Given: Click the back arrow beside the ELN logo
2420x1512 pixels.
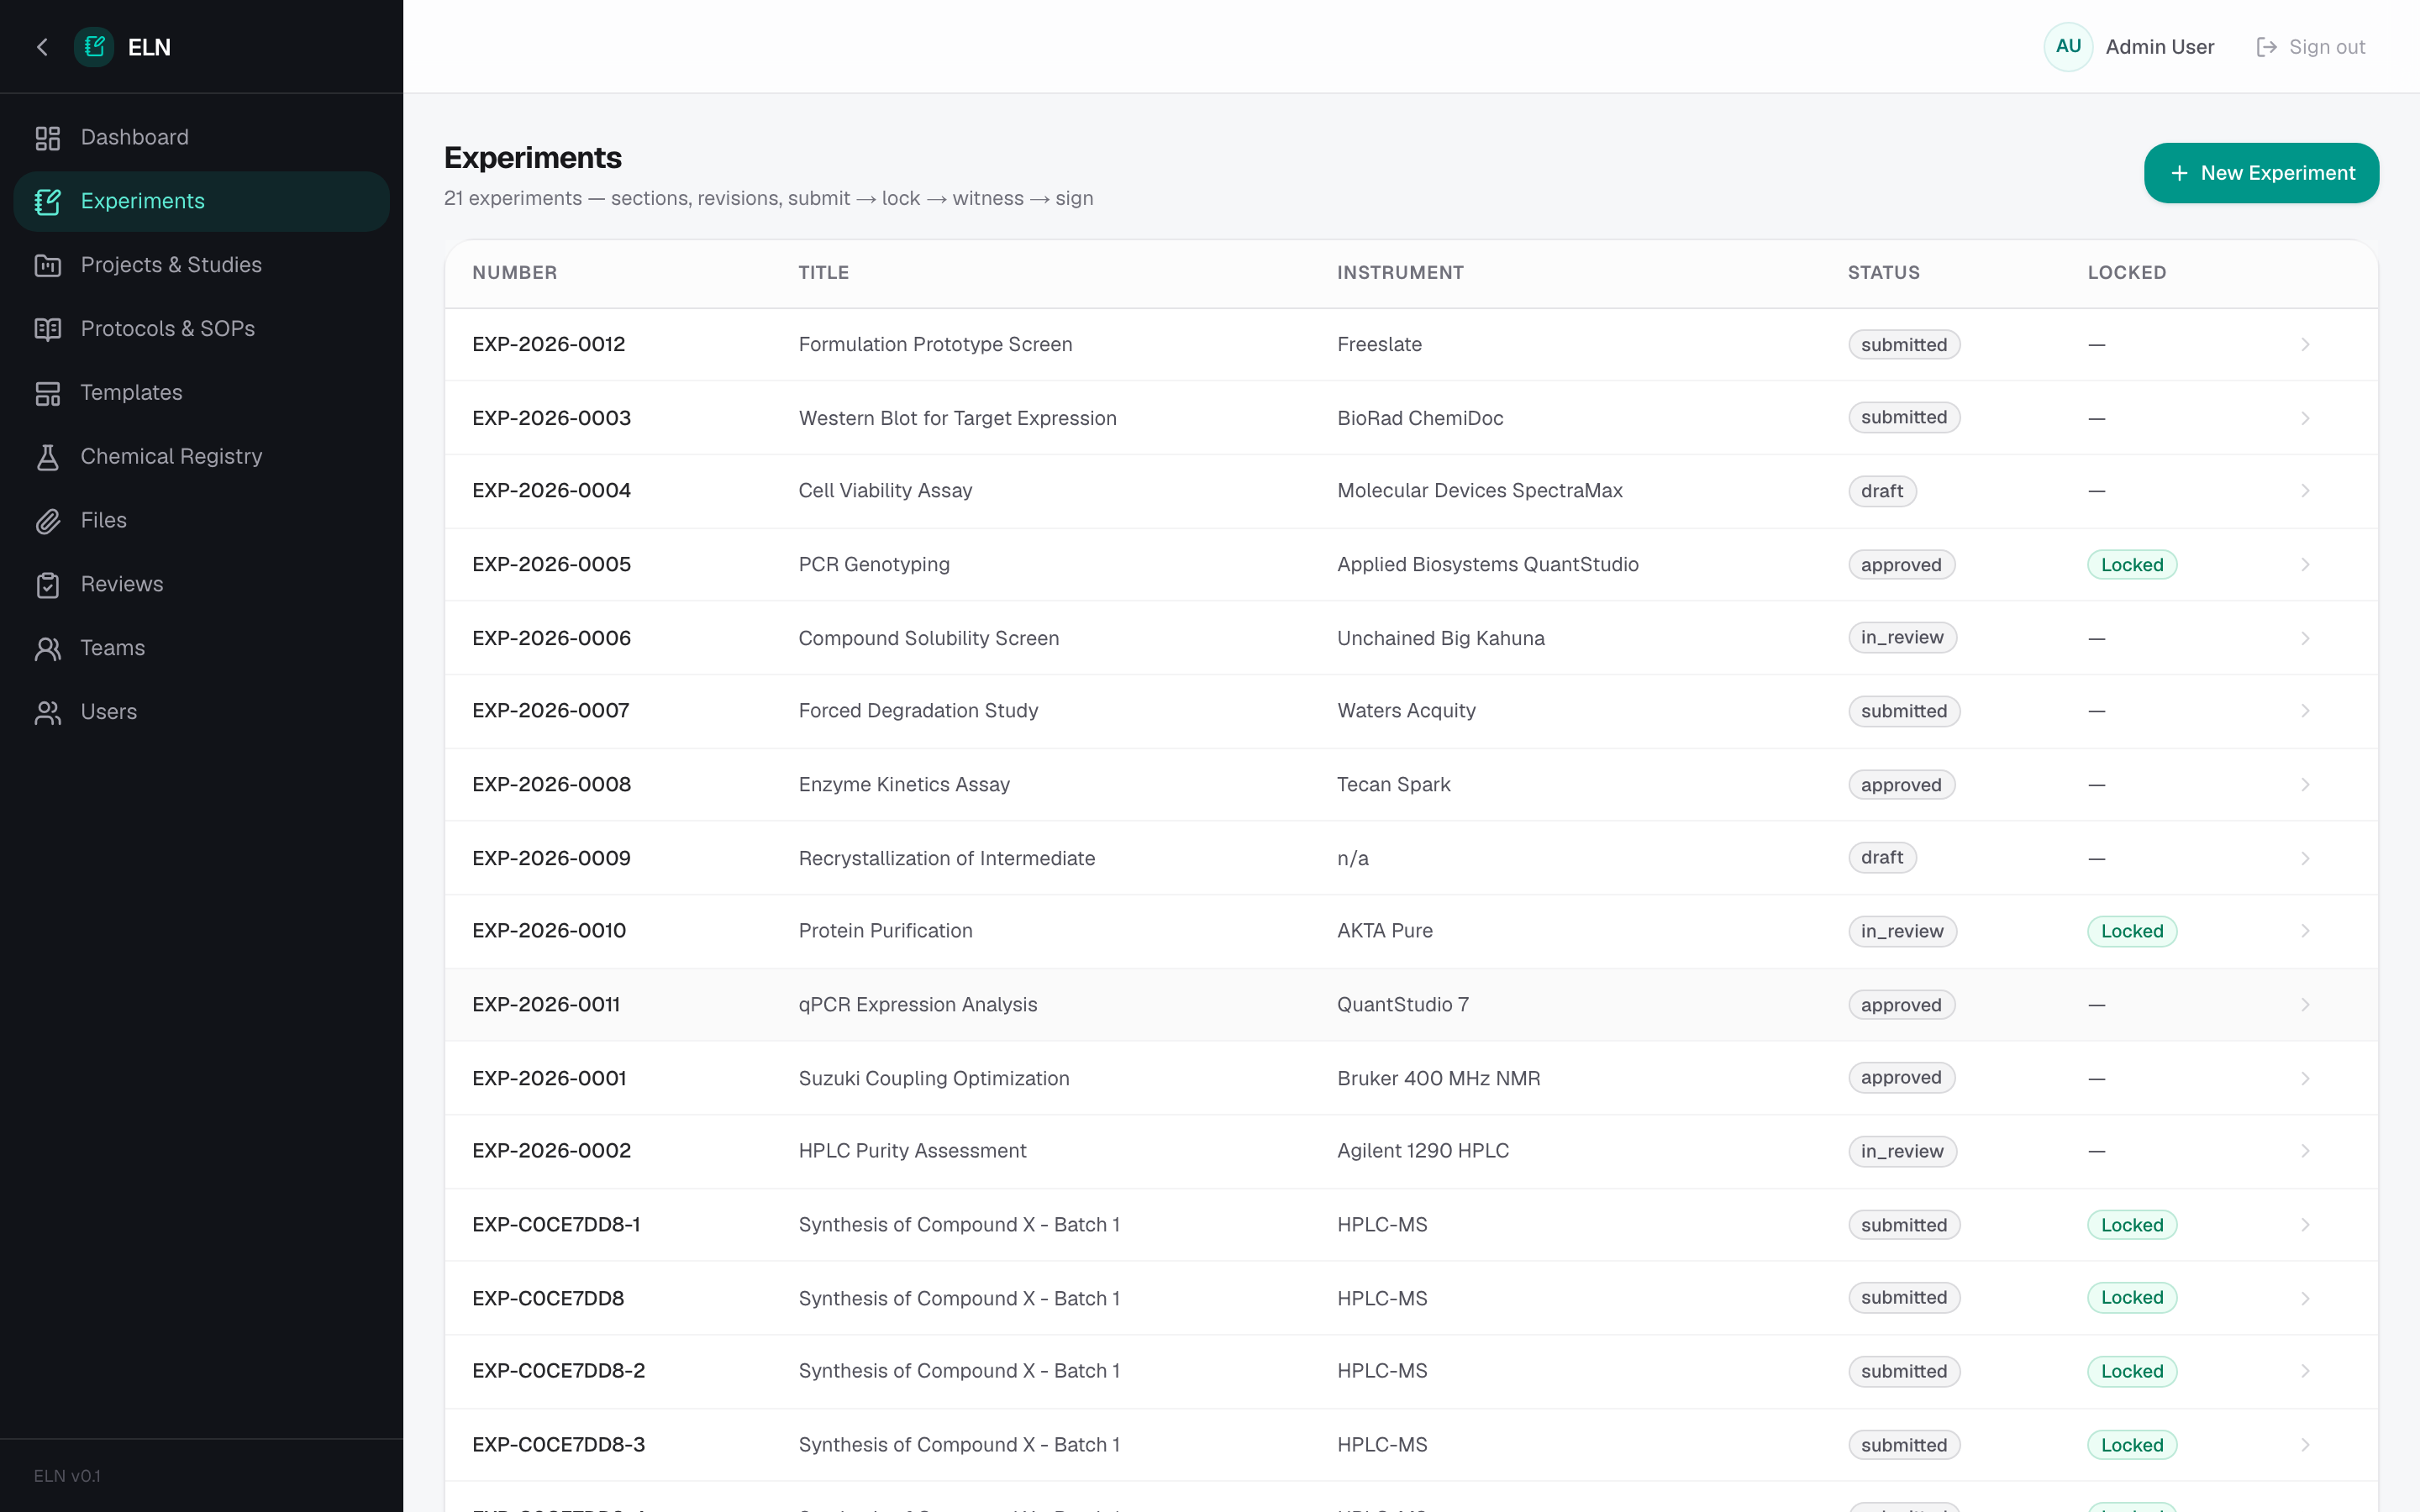Looking at the screenshot, I should (x=42, y=47).
